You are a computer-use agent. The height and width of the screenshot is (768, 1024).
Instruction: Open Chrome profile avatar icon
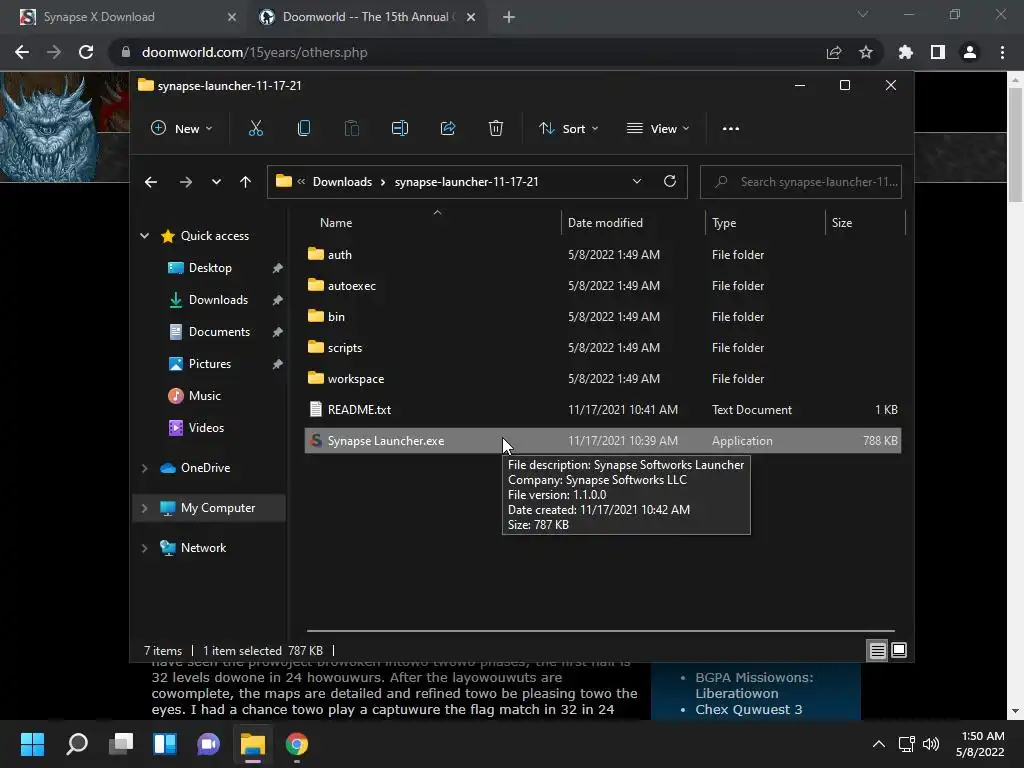[970, 52]
